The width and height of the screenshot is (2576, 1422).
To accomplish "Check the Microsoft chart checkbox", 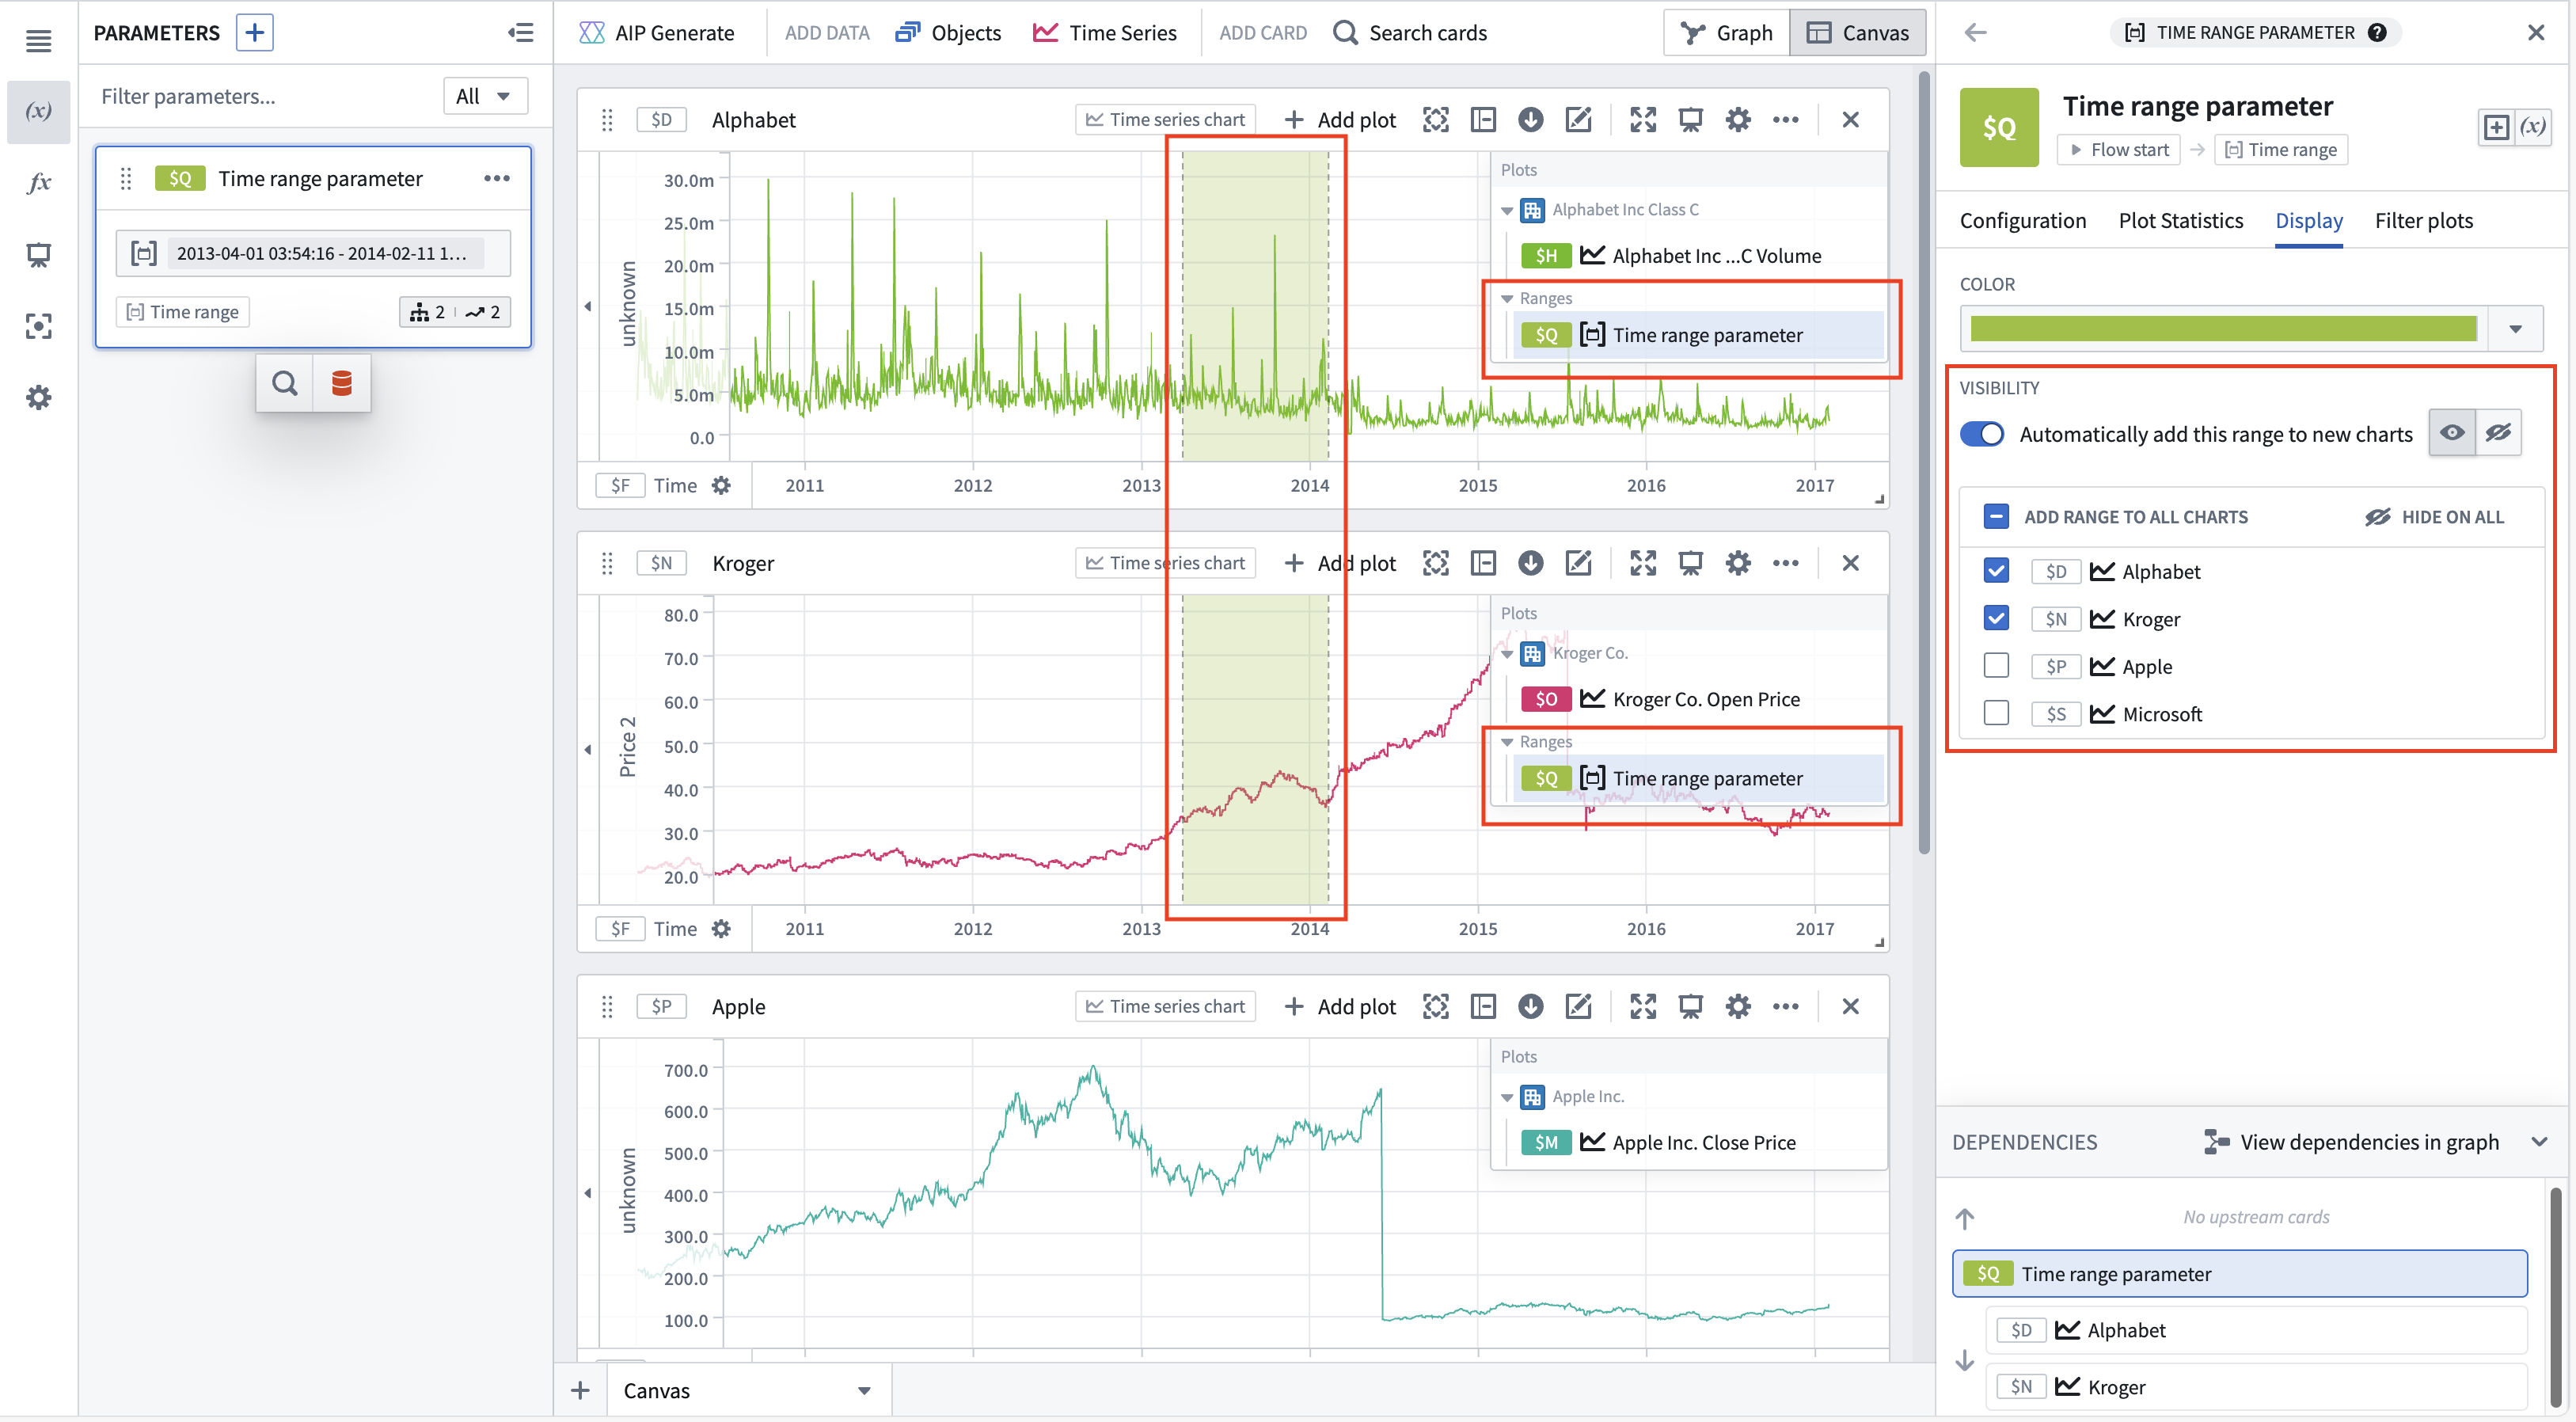I will tap(1996, 713).
